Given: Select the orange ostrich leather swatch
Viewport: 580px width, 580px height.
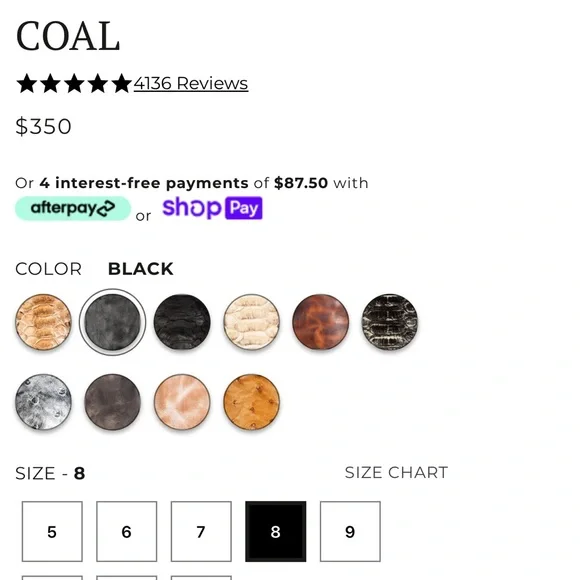Looking at the screenshot, I should coord(252,402).
